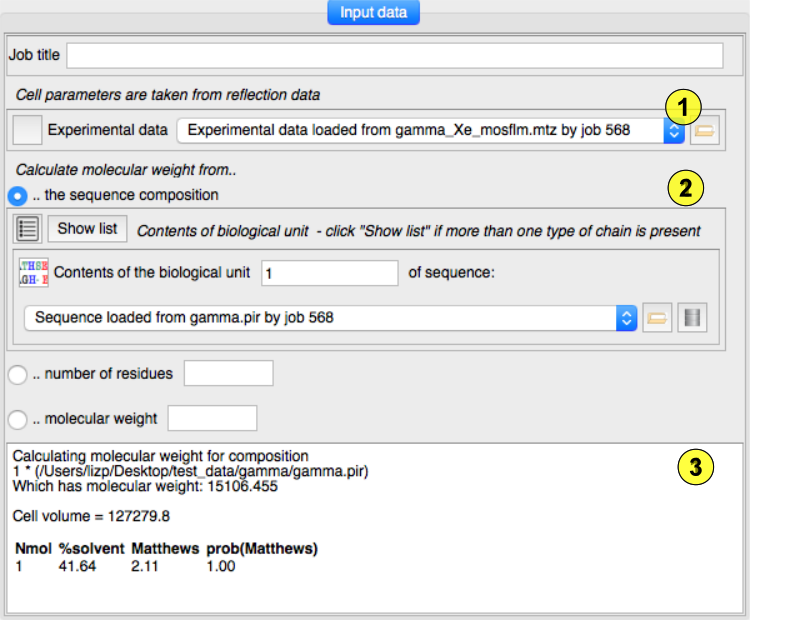Click the molecular weight input box
This screenshot has height=620, width=807.
(x=212, y=418)
